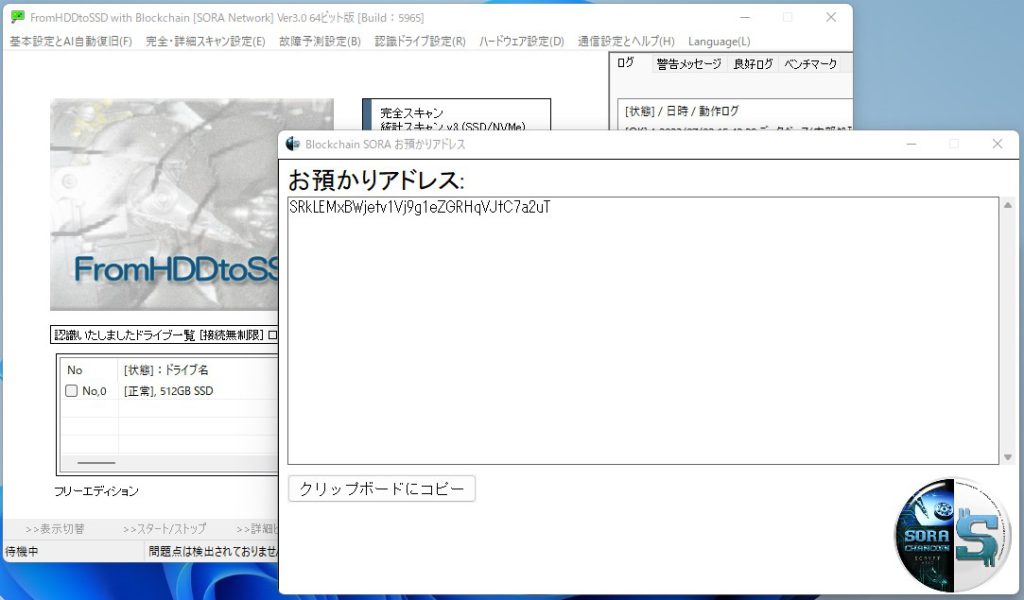This screenshot has height=600, width=1024.
Task: Open the ハードウェア設定(D) menu
Action: click(521, 41)
